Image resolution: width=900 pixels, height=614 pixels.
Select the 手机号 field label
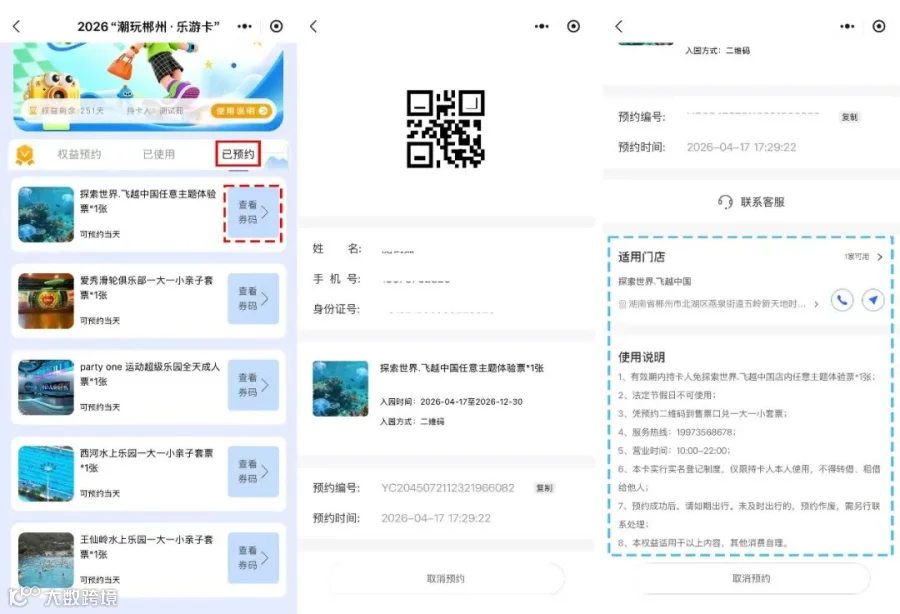coord(336,278)
